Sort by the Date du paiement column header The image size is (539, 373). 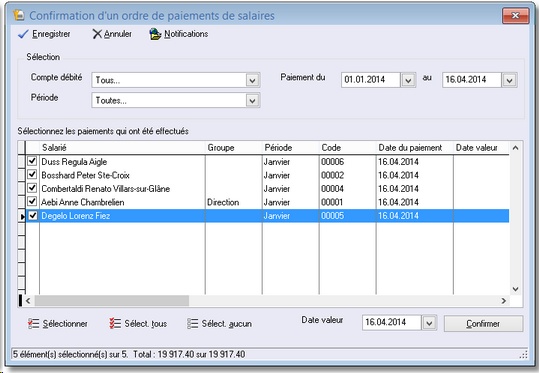click(x=415, y=148)
